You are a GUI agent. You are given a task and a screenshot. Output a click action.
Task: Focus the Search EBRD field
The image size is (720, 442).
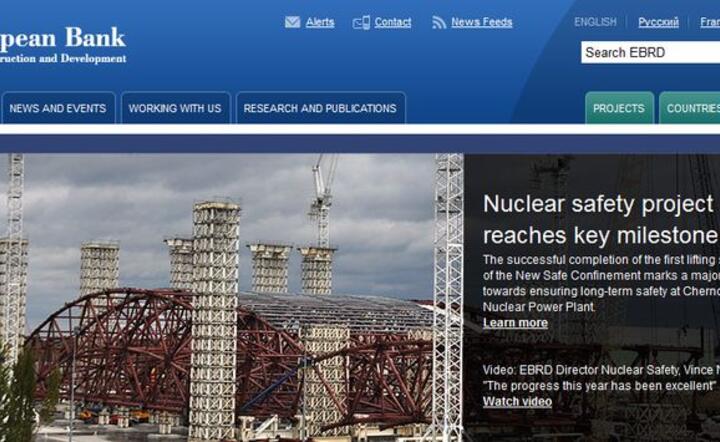tap(650, 52)
